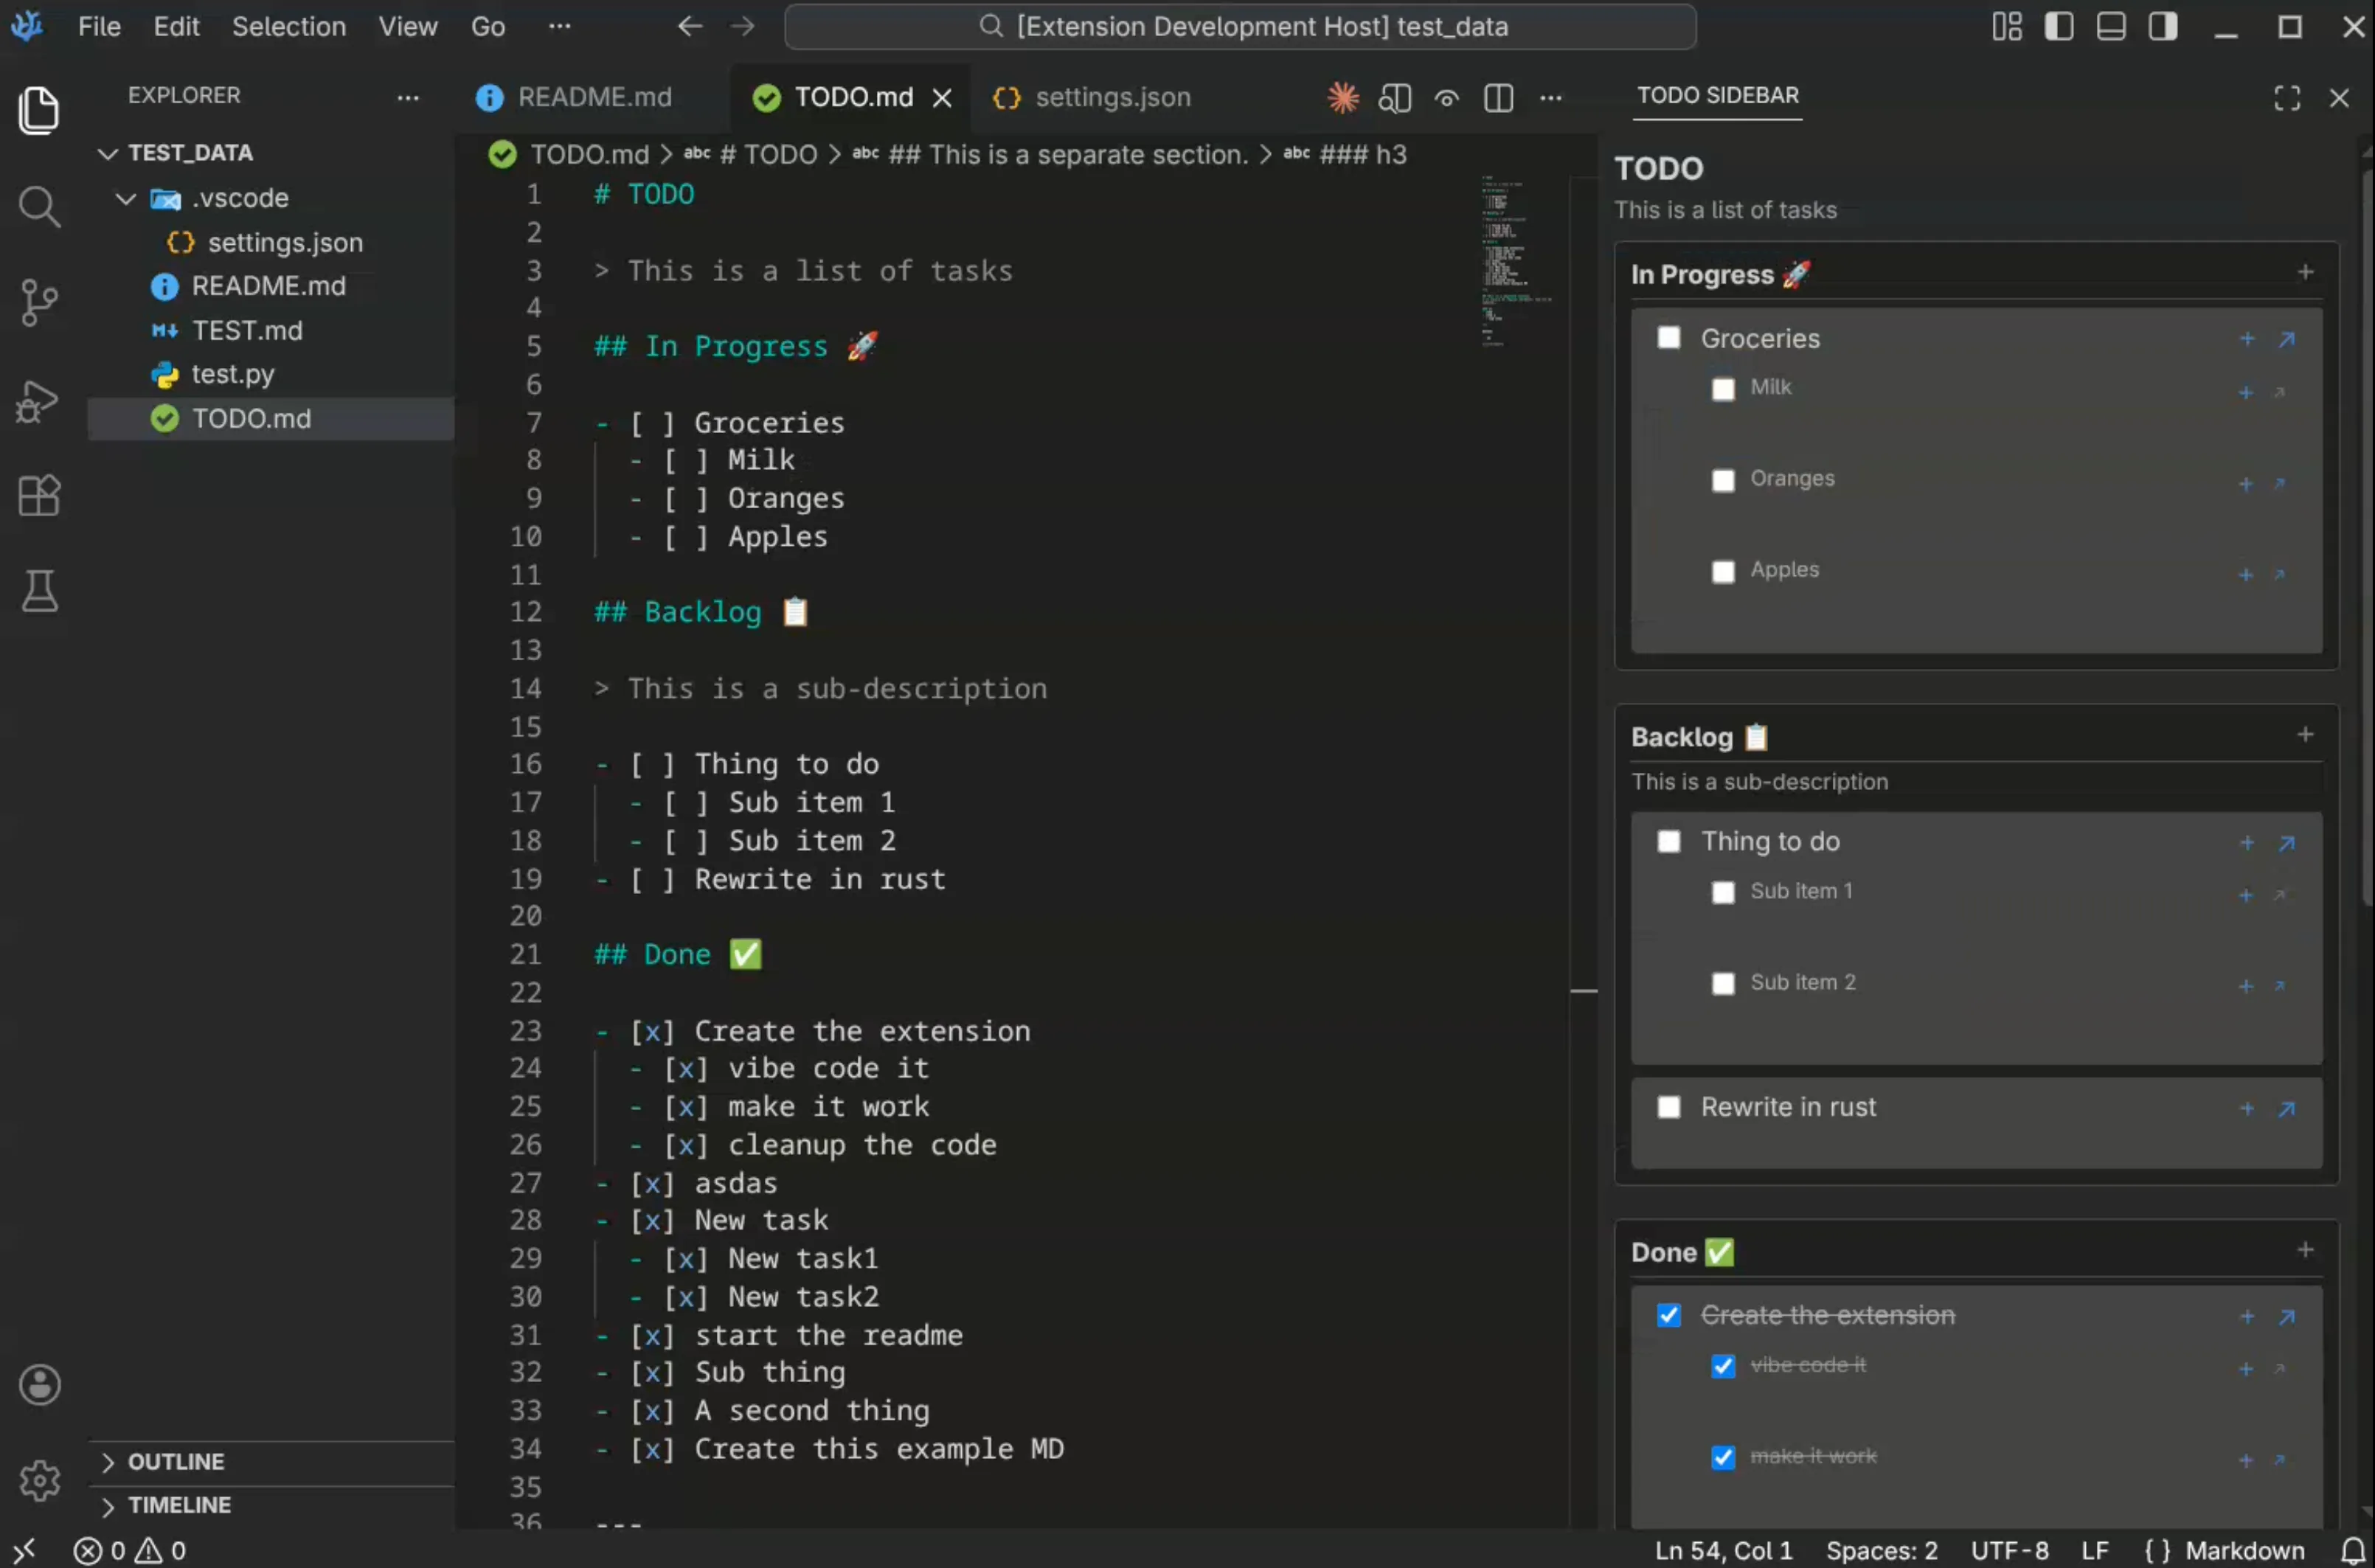Maximize the TODO Sidebar panel
2375x1568 pixels.
click(x=2286, y=97)
